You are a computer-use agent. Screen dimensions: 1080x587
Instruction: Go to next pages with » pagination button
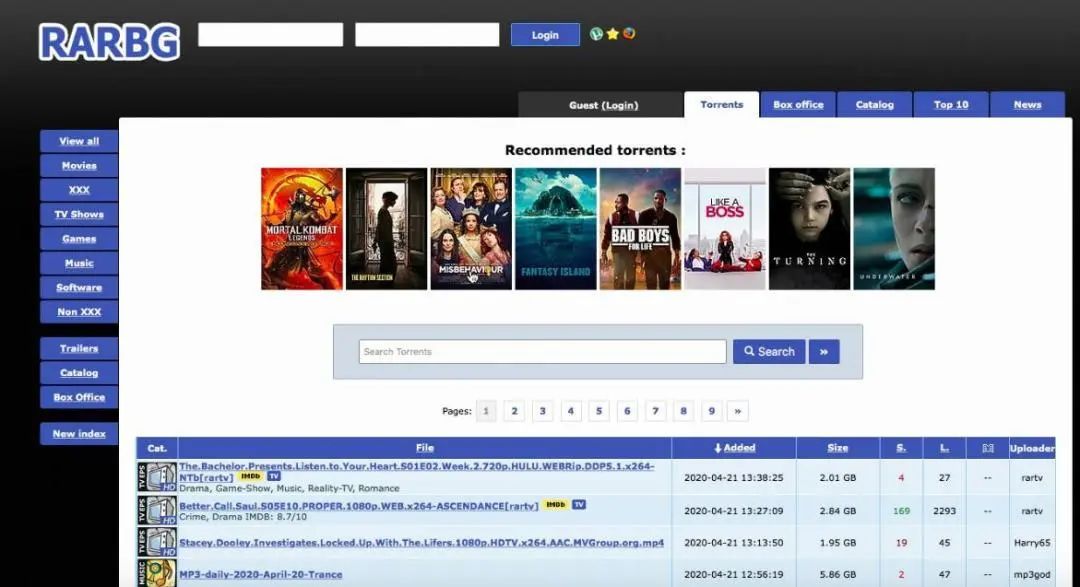pos(738,411)
